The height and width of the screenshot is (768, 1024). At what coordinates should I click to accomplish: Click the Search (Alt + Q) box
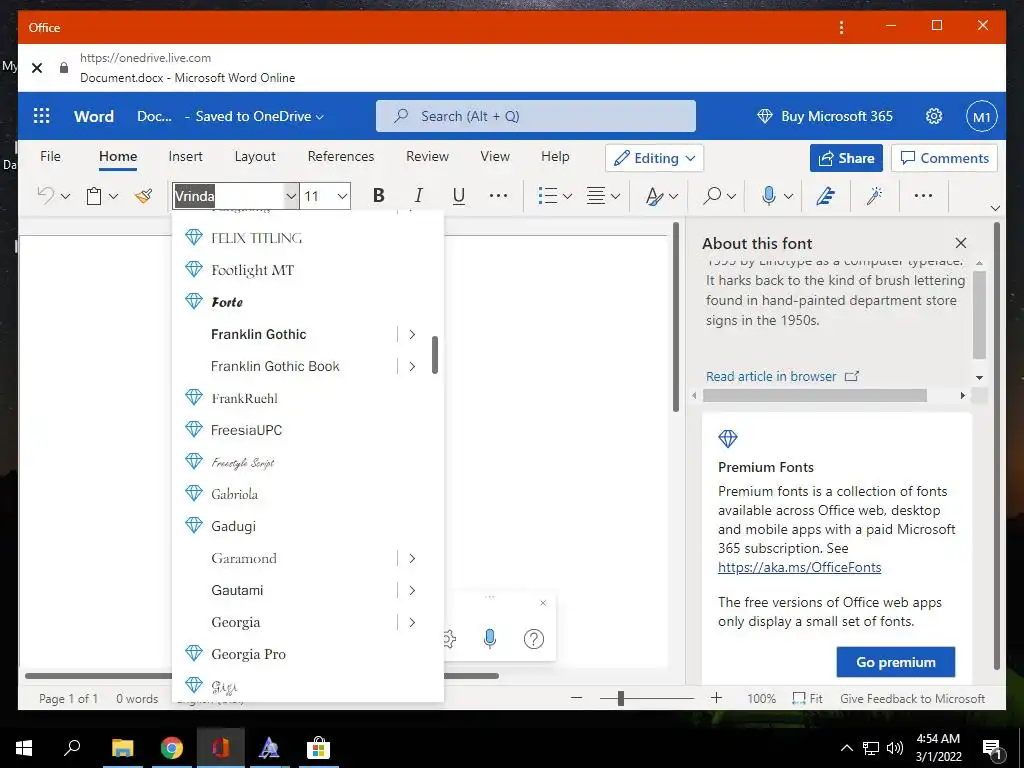coord(536,116)
